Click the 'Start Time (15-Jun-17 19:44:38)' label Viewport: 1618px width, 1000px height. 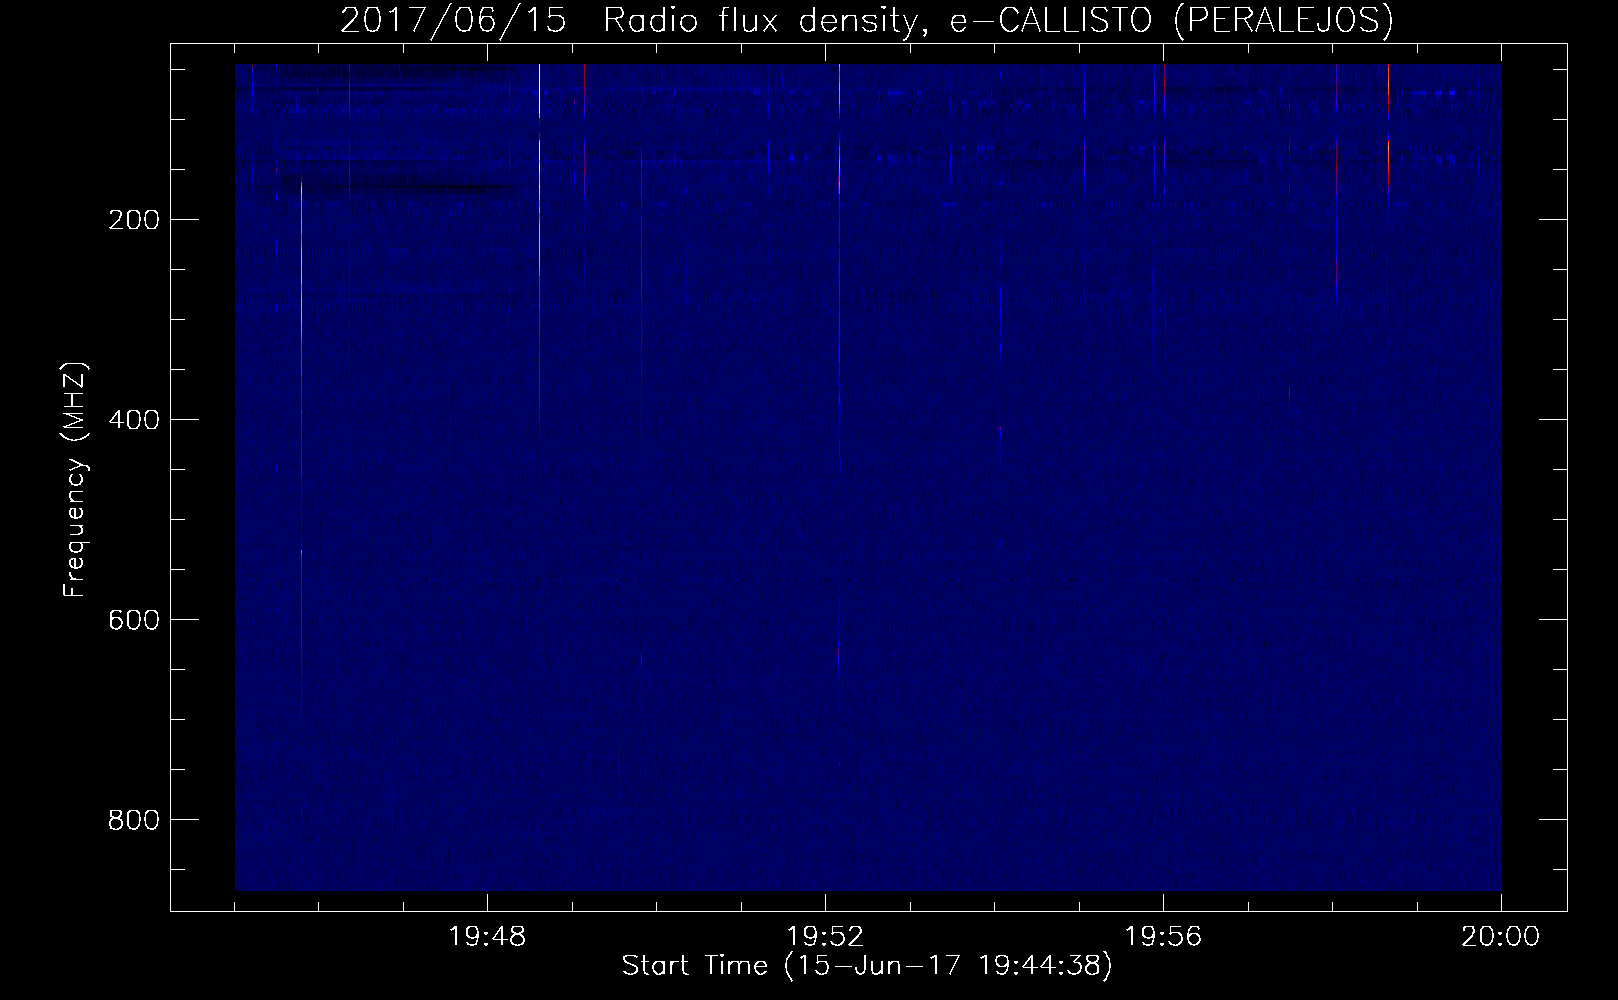(867, 966)
